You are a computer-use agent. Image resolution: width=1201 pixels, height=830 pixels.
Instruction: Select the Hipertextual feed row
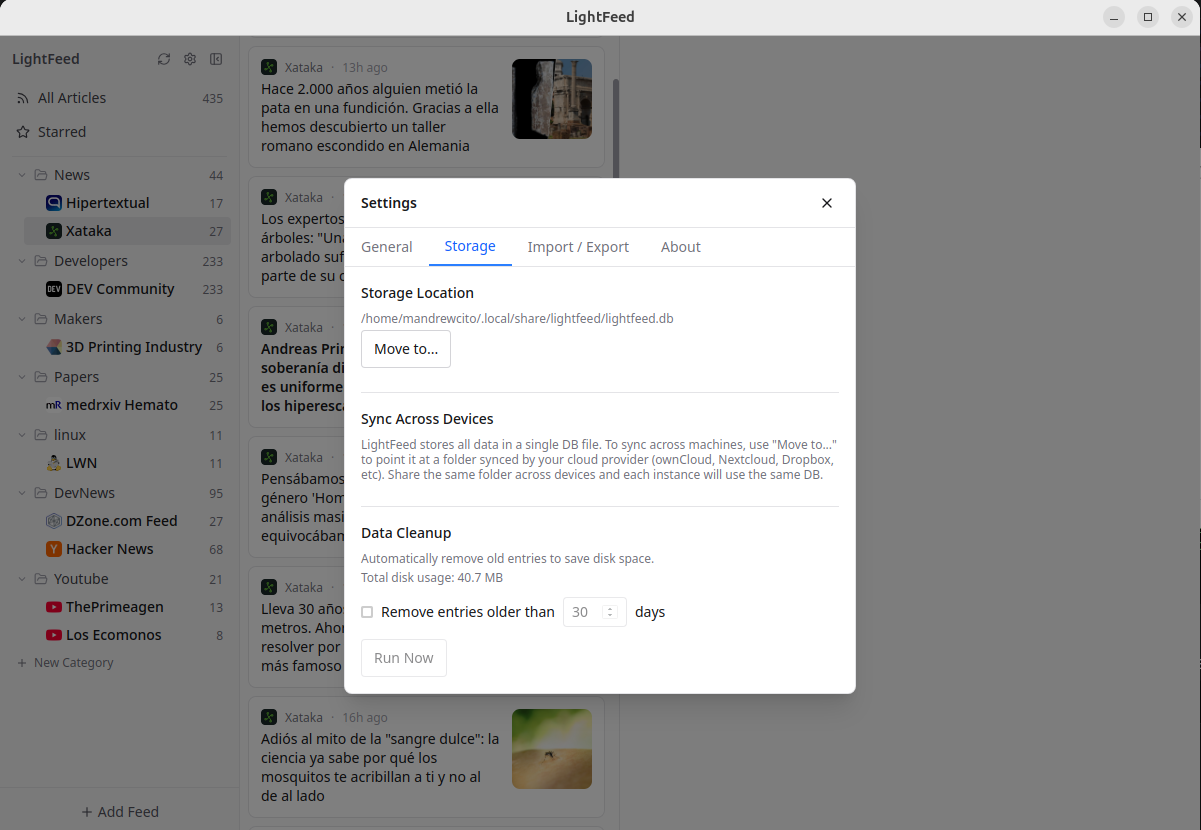127,203
